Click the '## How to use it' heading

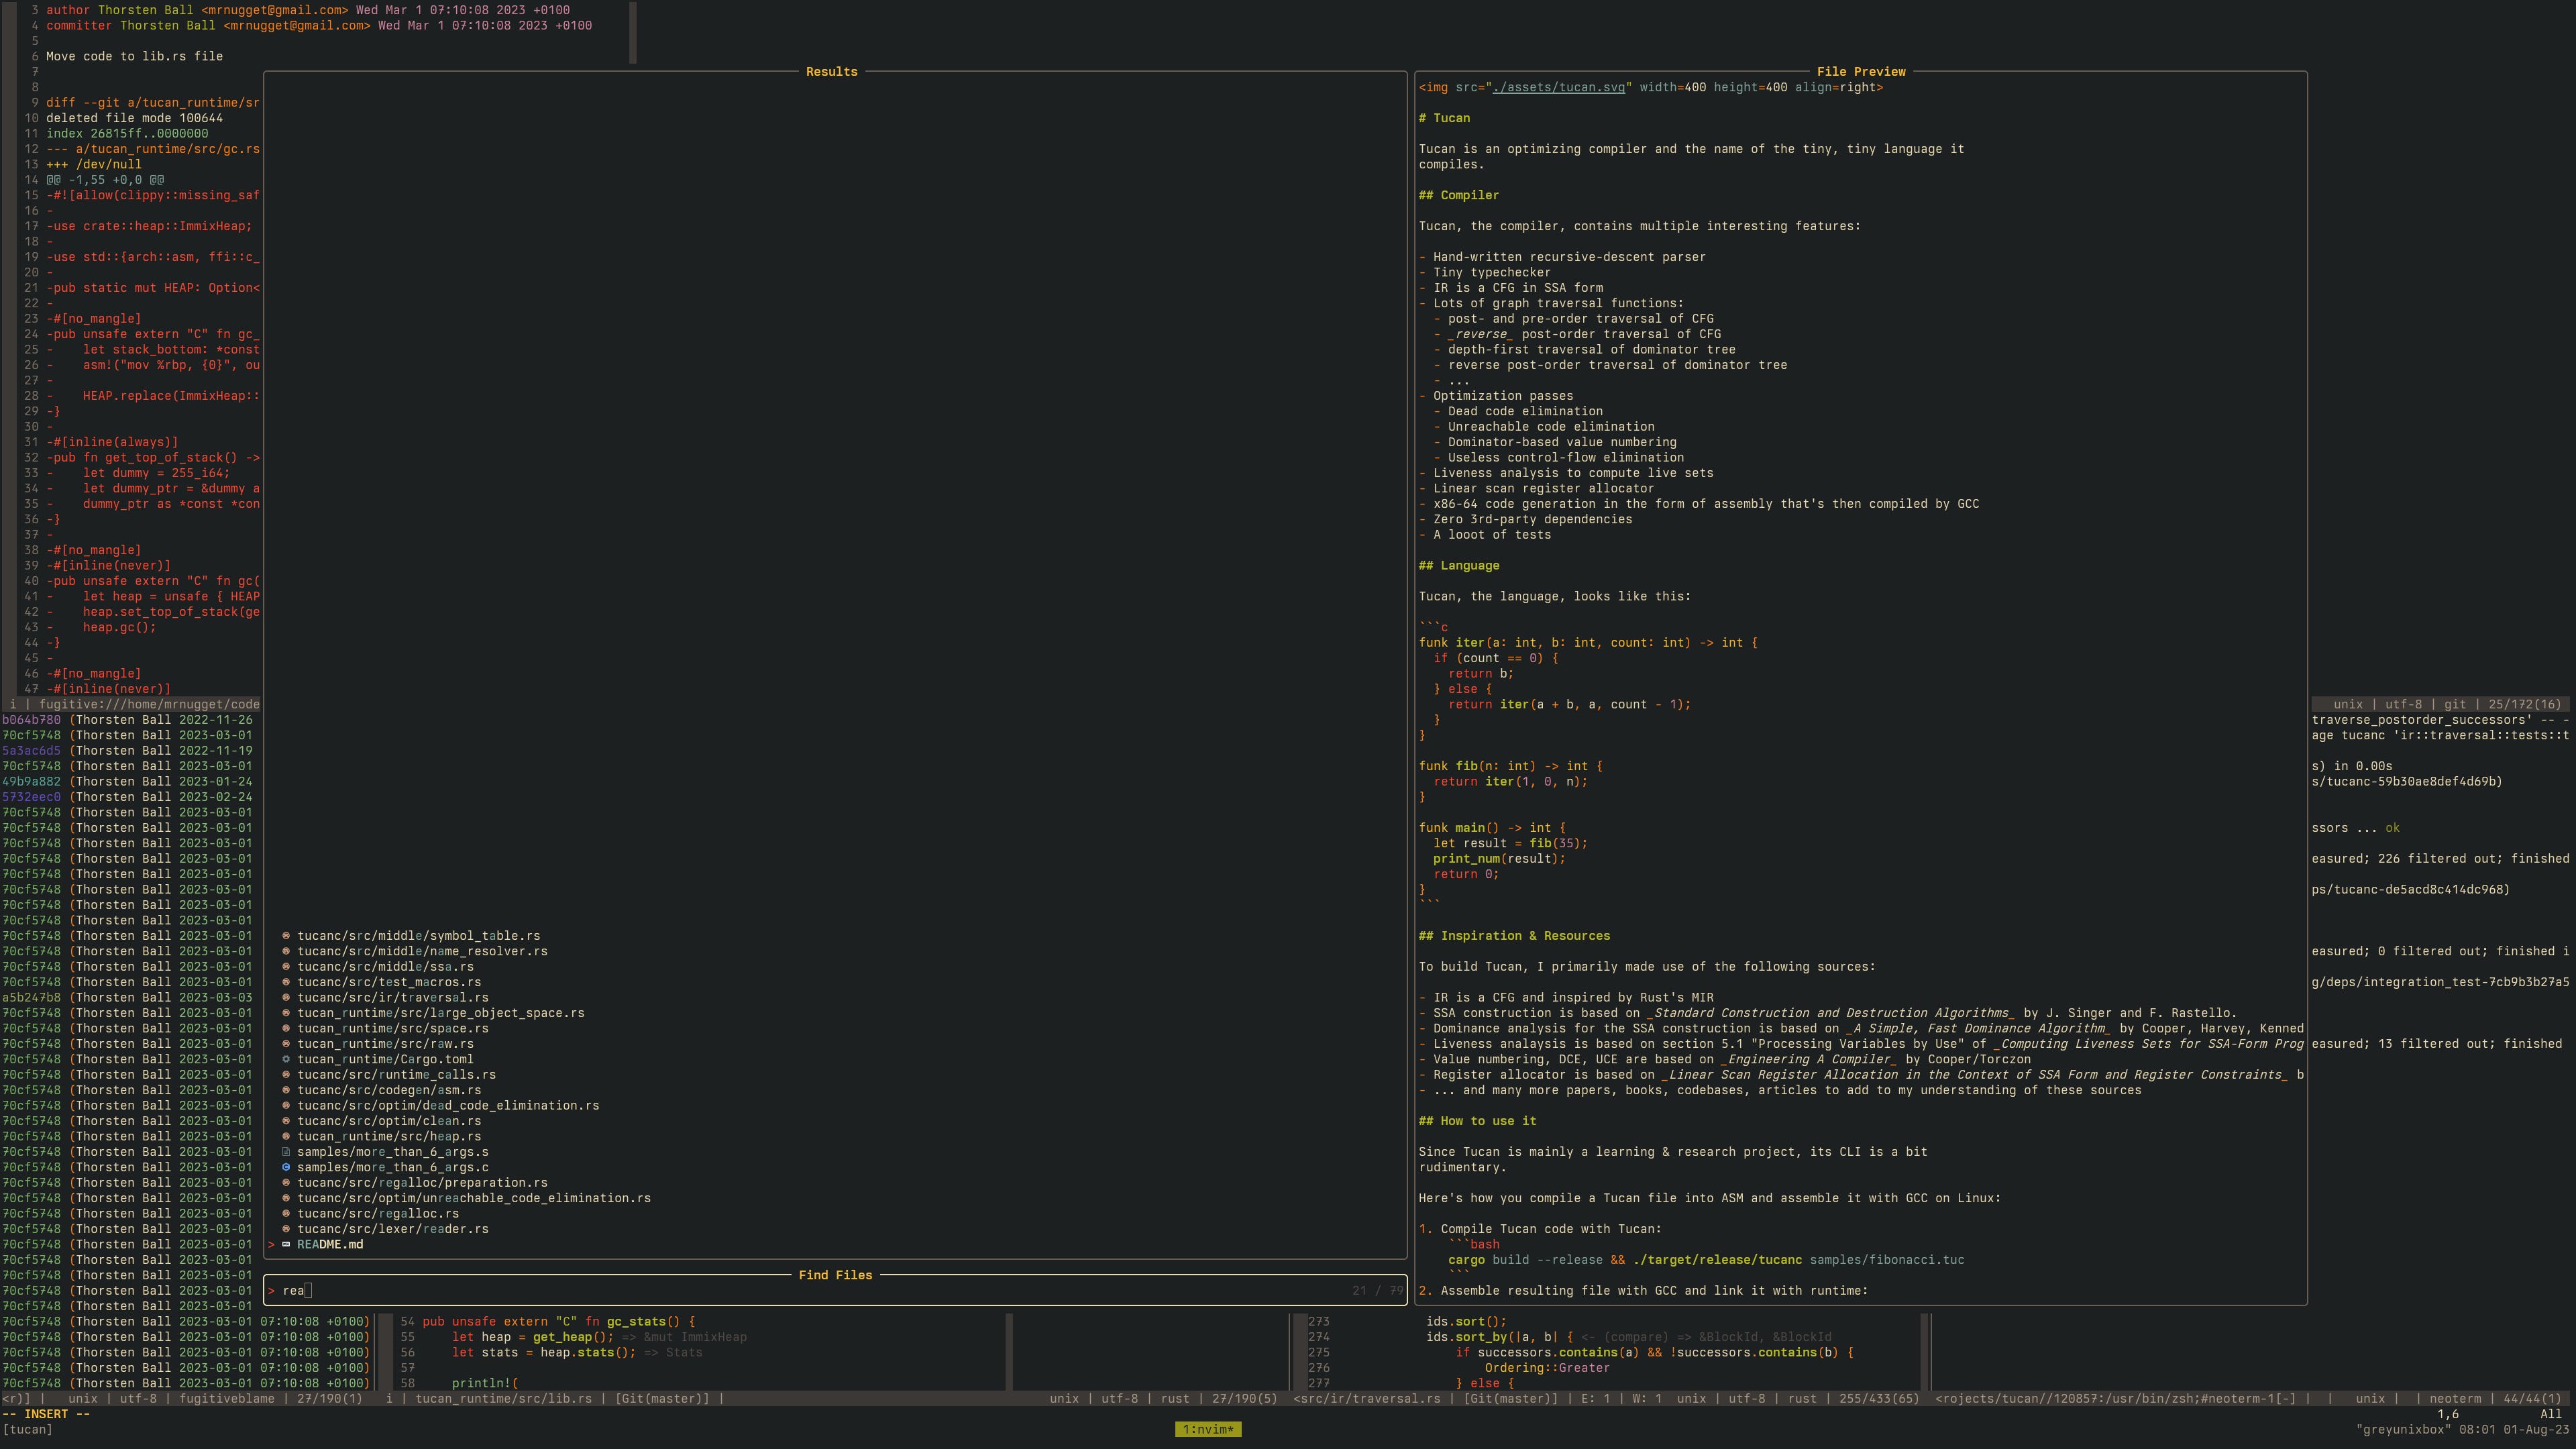(x=1477, y=1121)
